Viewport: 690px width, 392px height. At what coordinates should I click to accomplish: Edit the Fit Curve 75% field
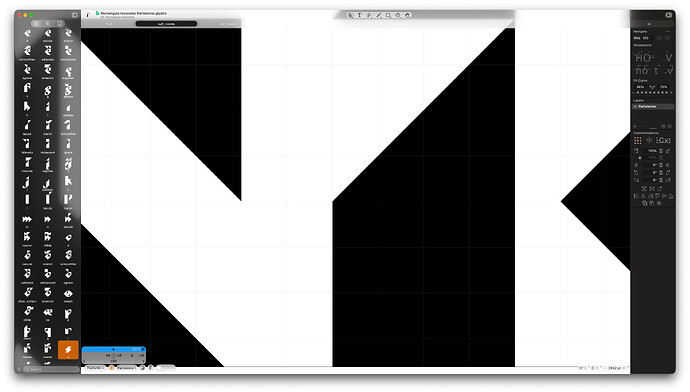664,87
